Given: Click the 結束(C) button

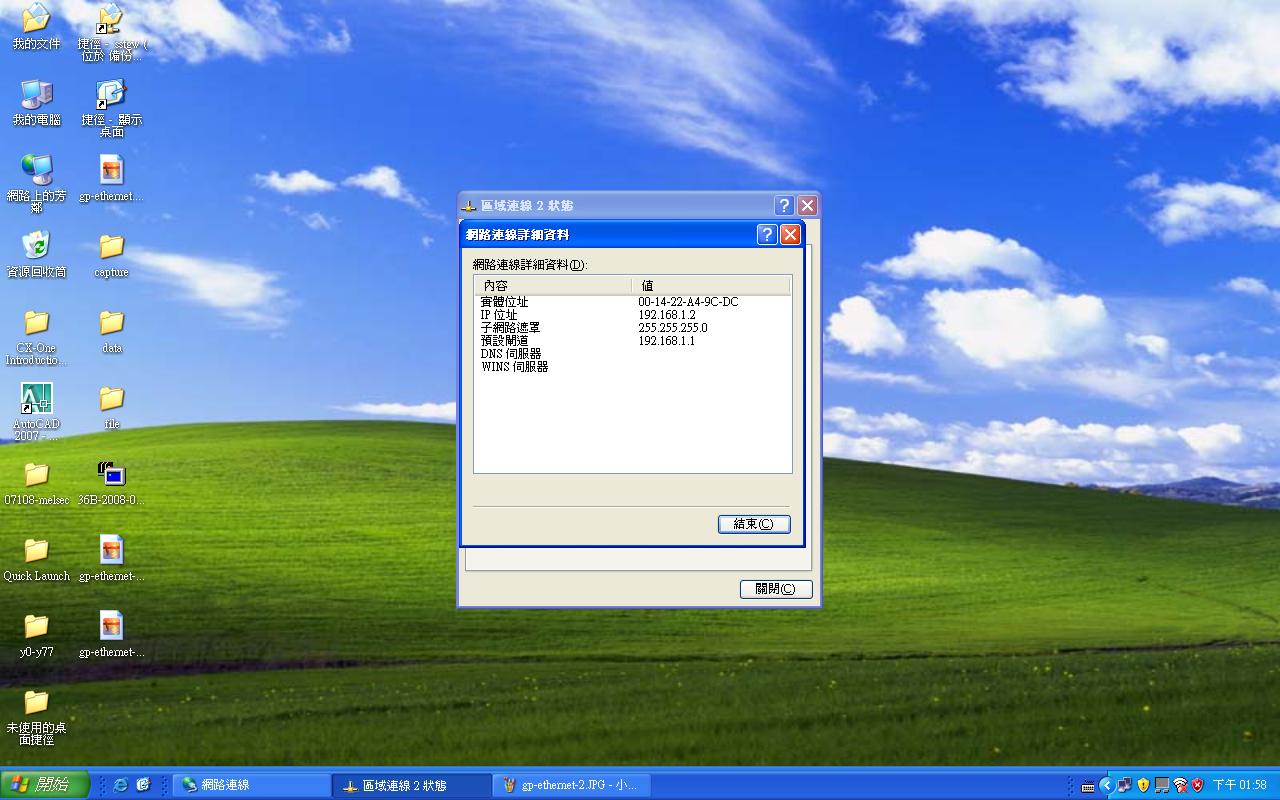Looking at the screenshot, I should (x=753, y=524).
